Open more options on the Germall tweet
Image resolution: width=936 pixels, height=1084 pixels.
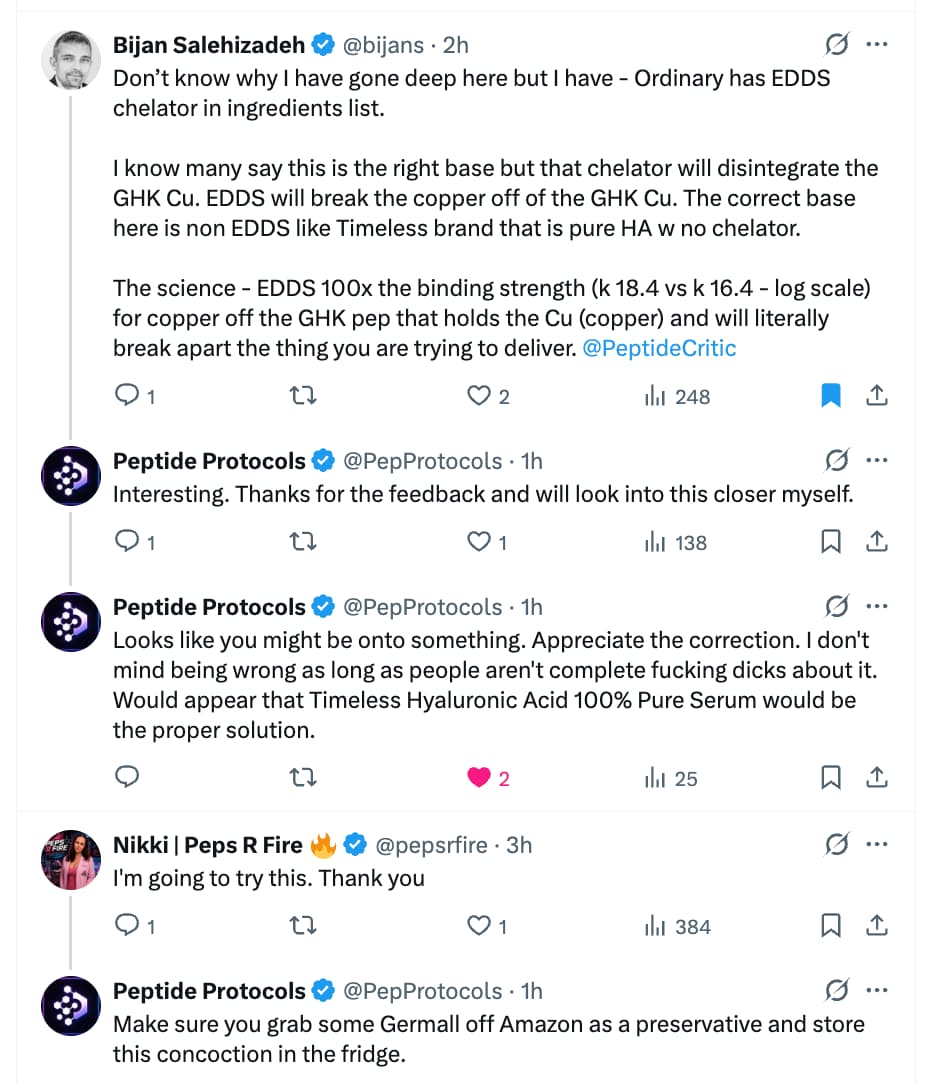point(877,990)
